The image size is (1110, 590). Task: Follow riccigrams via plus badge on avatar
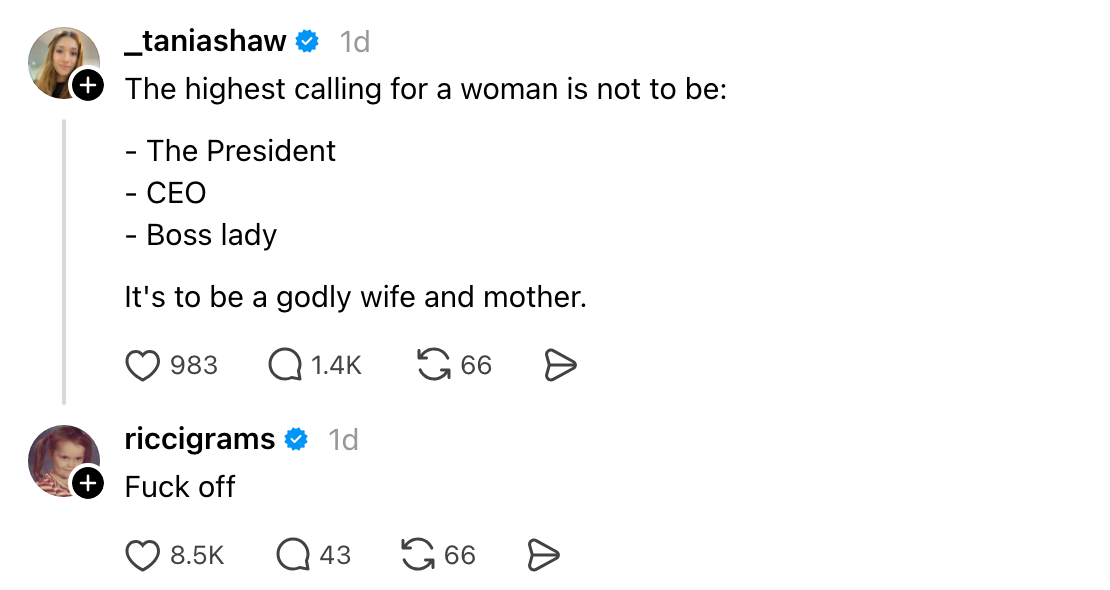[88, 484]
